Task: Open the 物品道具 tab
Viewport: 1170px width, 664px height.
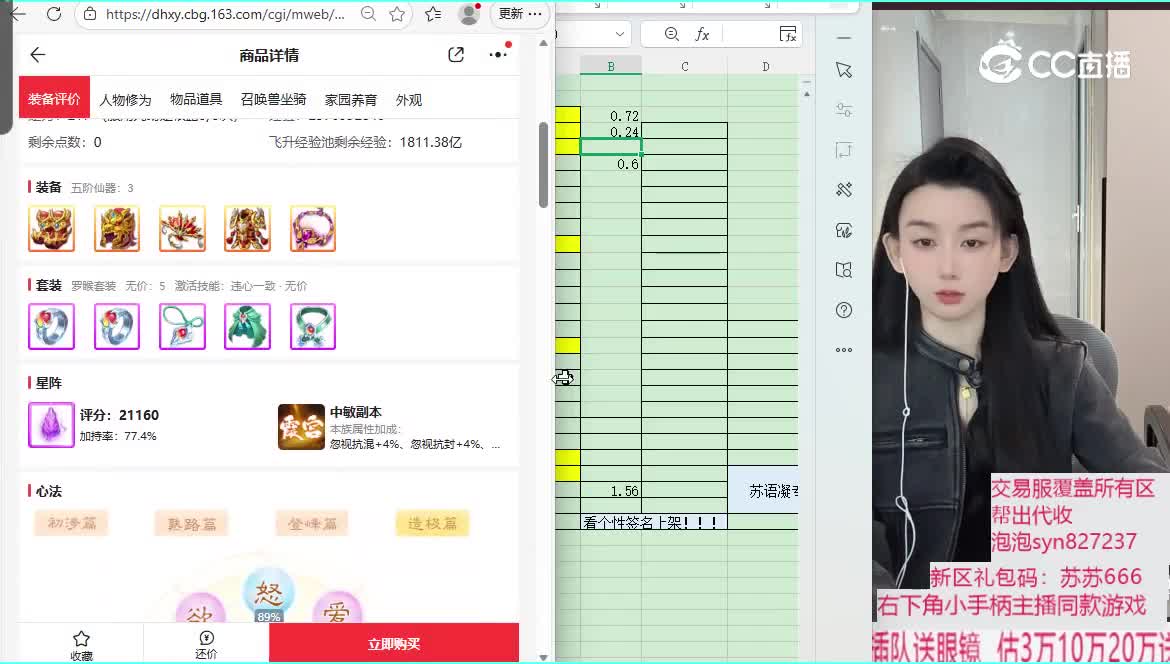Action: pyautogui.click(x=195, y=99)
